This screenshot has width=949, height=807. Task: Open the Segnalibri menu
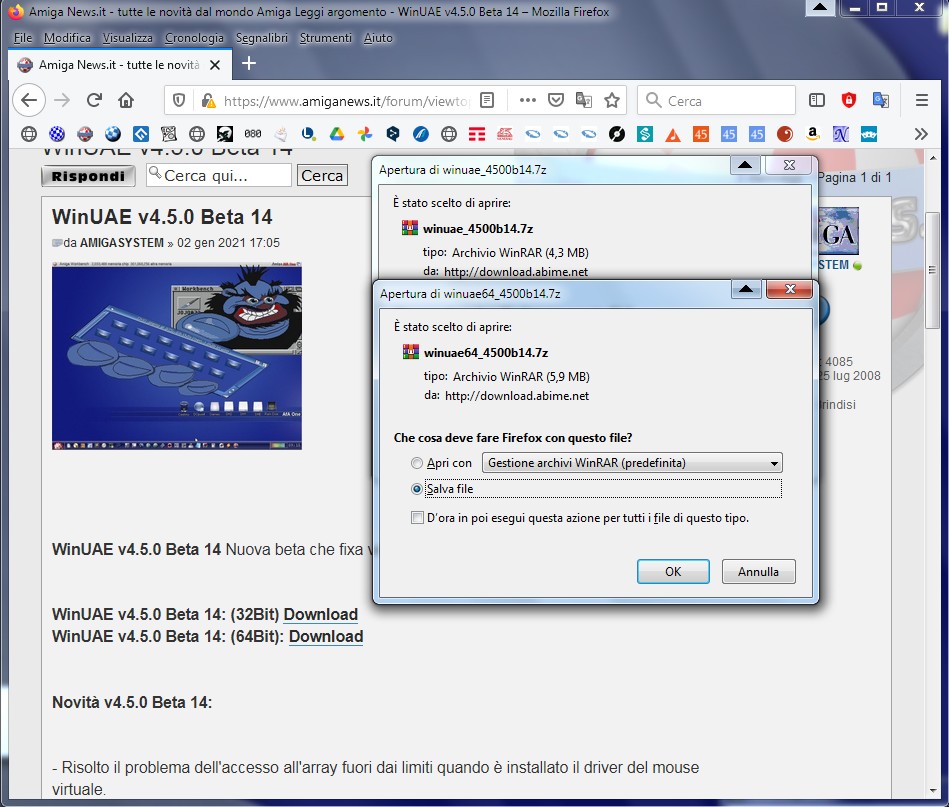point(262,38)
